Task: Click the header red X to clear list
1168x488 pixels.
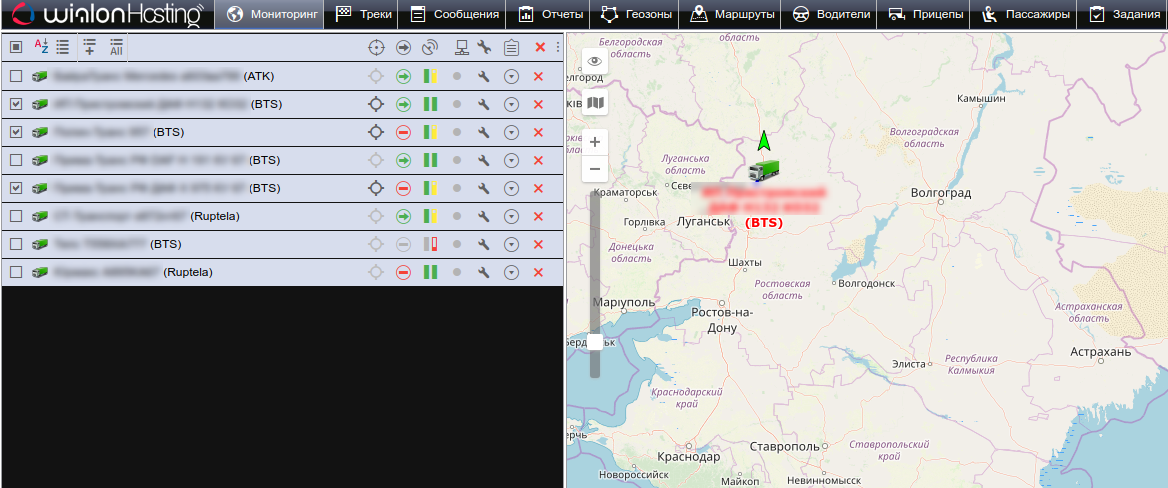Action: (x=540, y=47)
